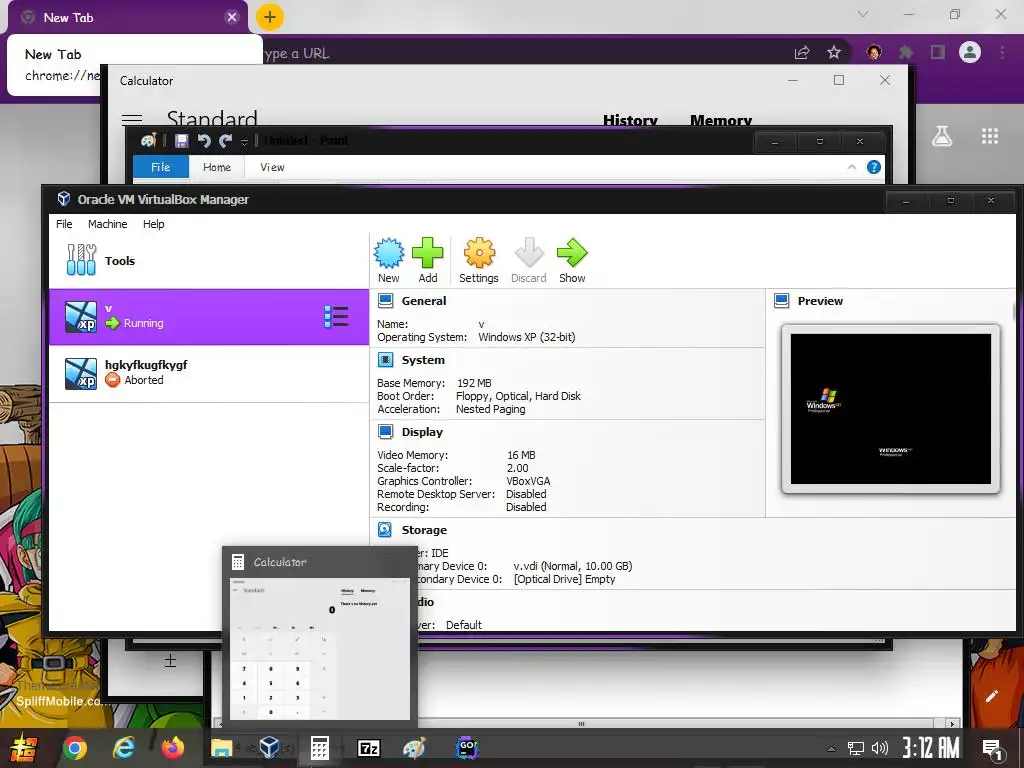The width and height of the screenshot is (1024, 768).
Task: Click the General section icon
Action: coord(386,300)
